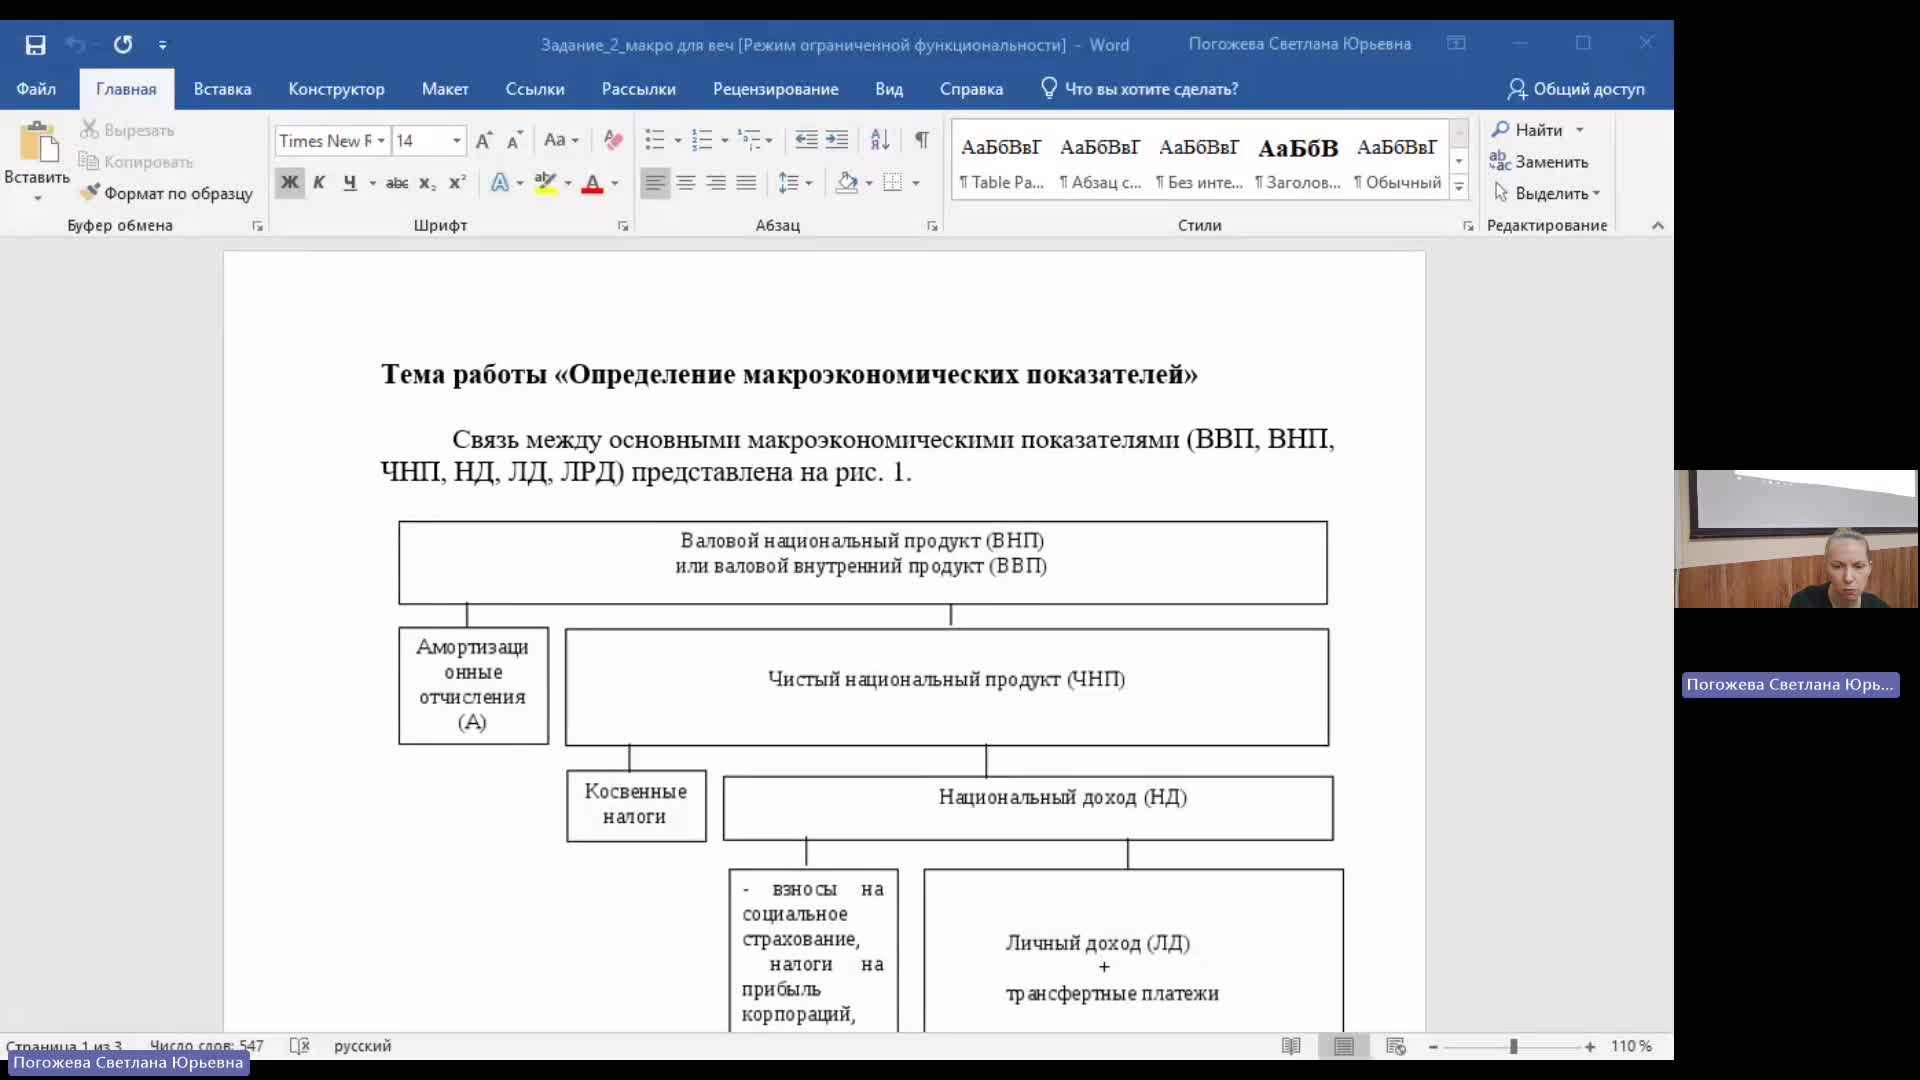Switch to the Конструктор tab
The image size is (1920, 1080).
(x=336, y=89)
